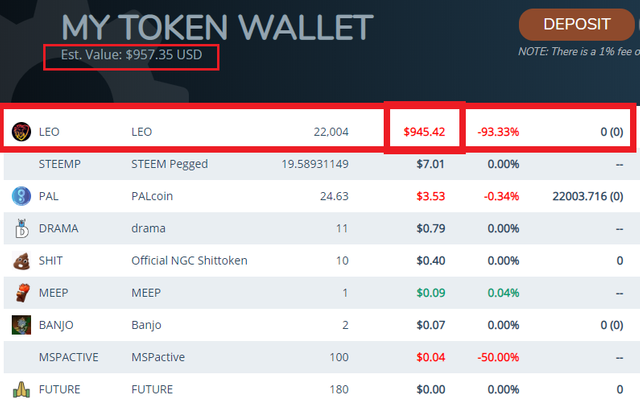Select the MSPACTIVE token symbol
Screen dimensions: 640x408
[x=68, y=356]
